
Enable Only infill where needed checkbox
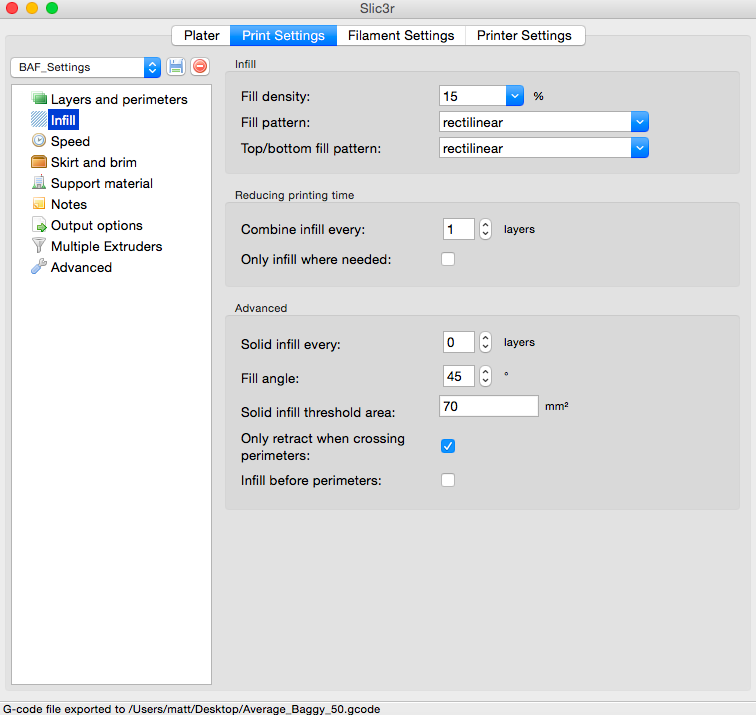[x=448, y=260]
